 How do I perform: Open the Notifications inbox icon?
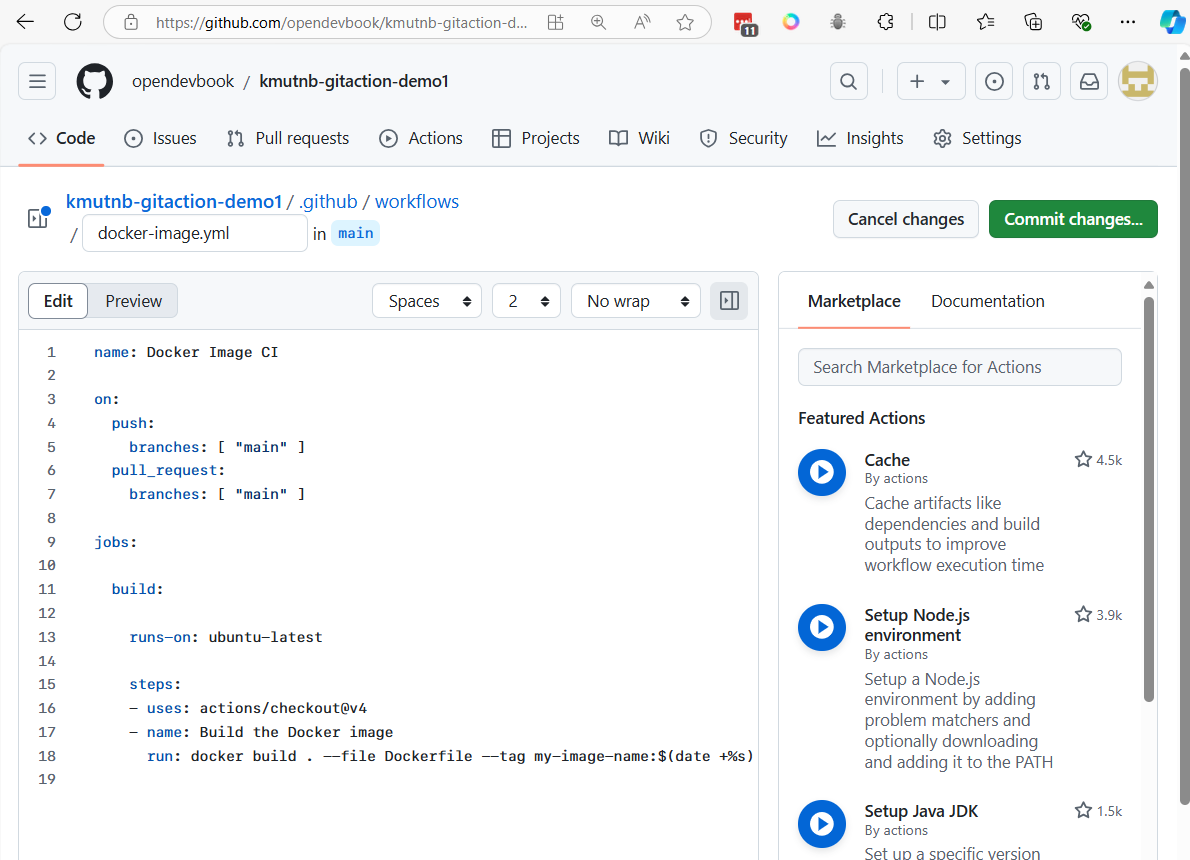click(1089, 81)
